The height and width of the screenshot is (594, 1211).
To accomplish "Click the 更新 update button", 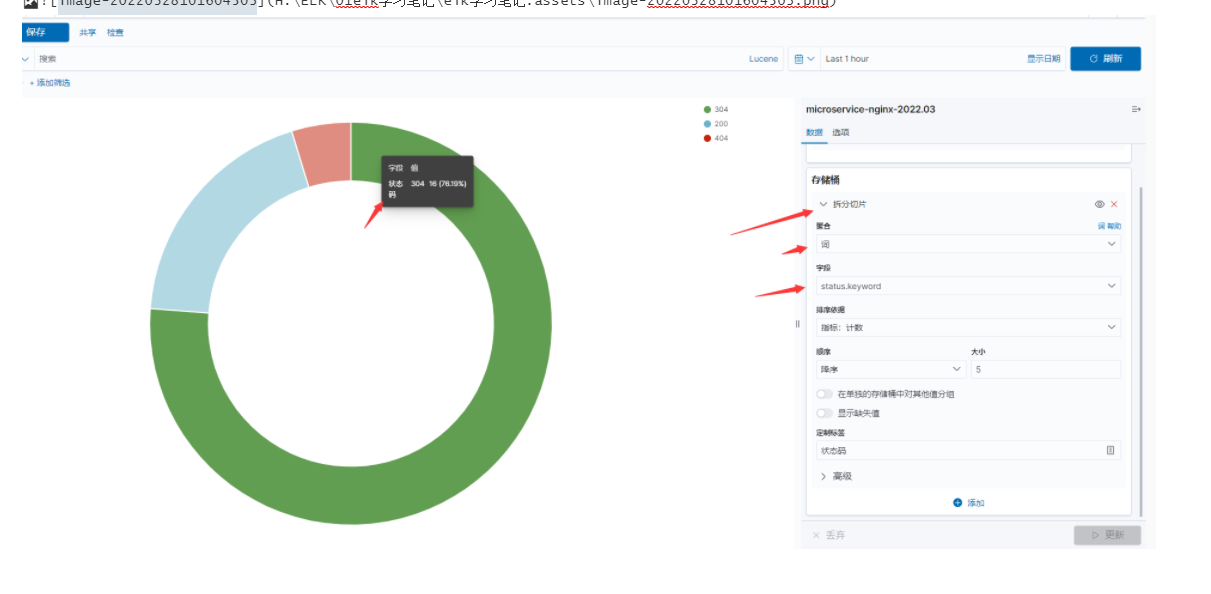I will click(1108, 535).
